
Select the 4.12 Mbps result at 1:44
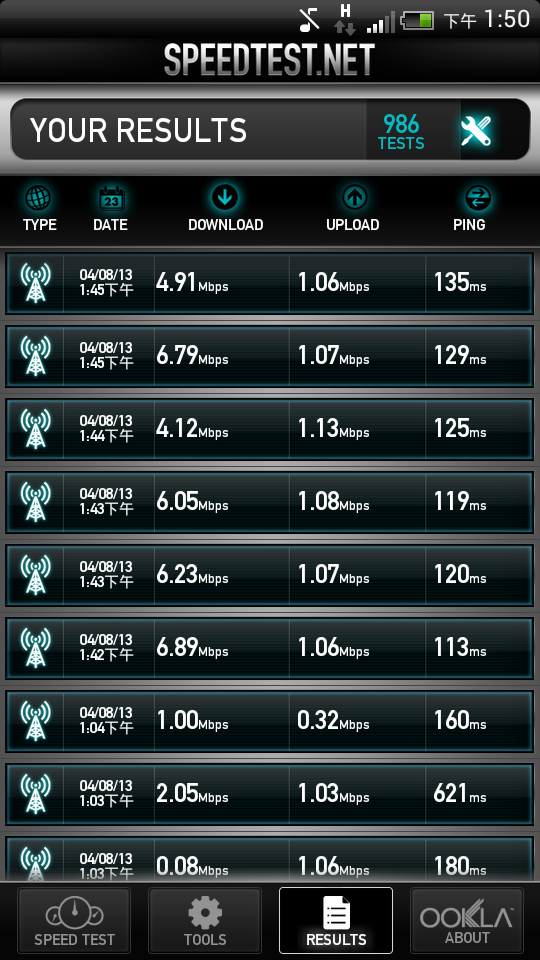[x=269, y=429]
